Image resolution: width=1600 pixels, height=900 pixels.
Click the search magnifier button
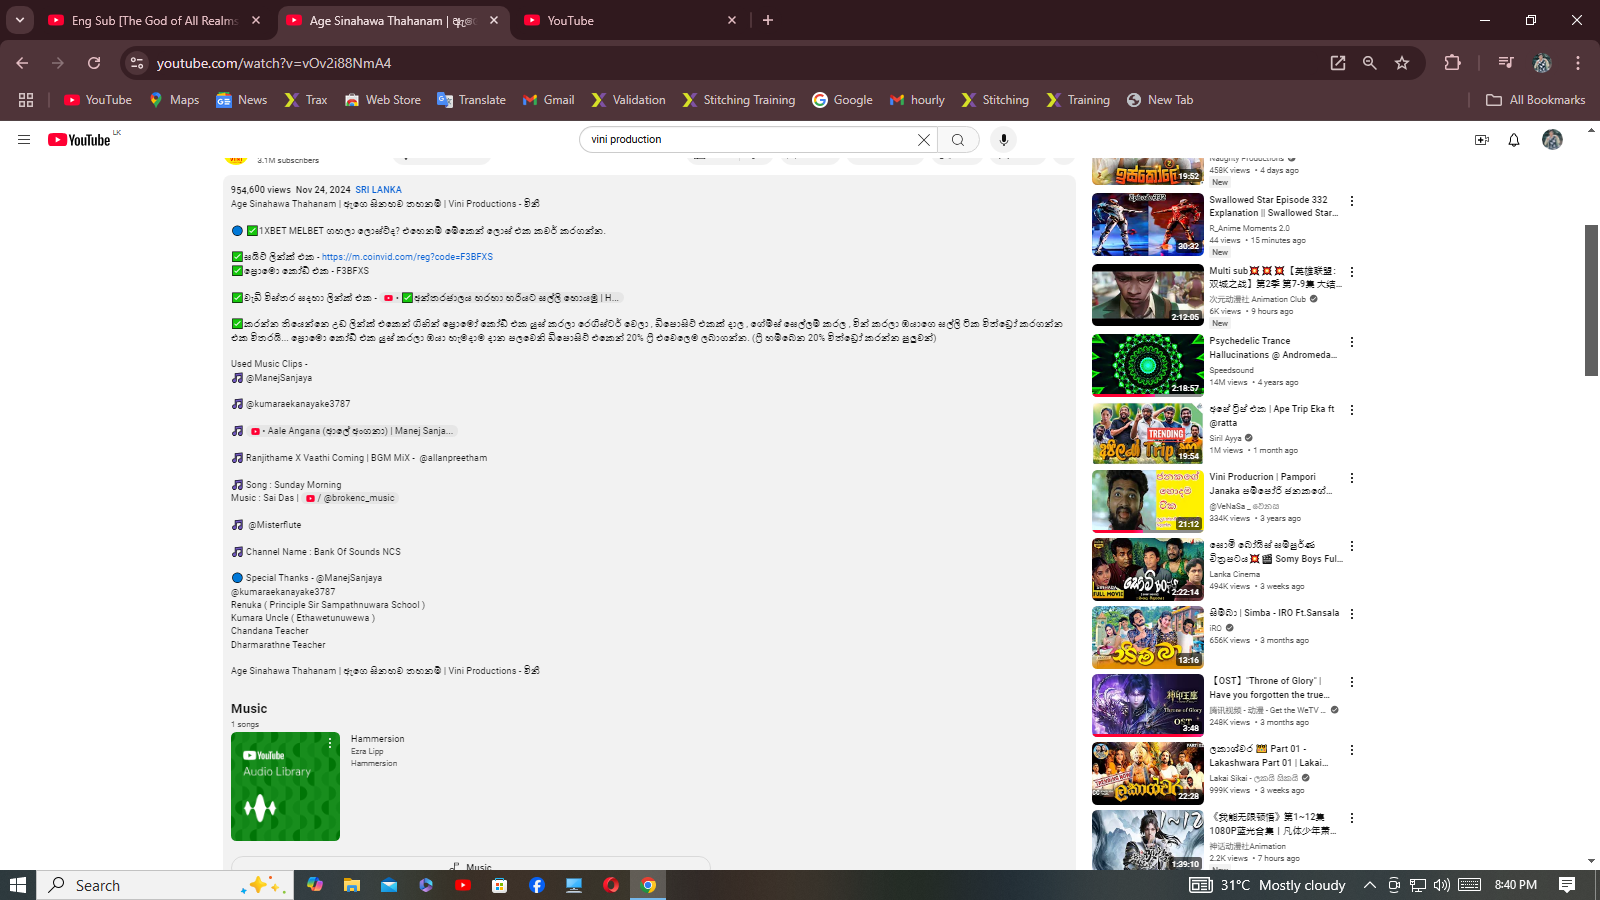pyautogui.click(x=958, y=140)
